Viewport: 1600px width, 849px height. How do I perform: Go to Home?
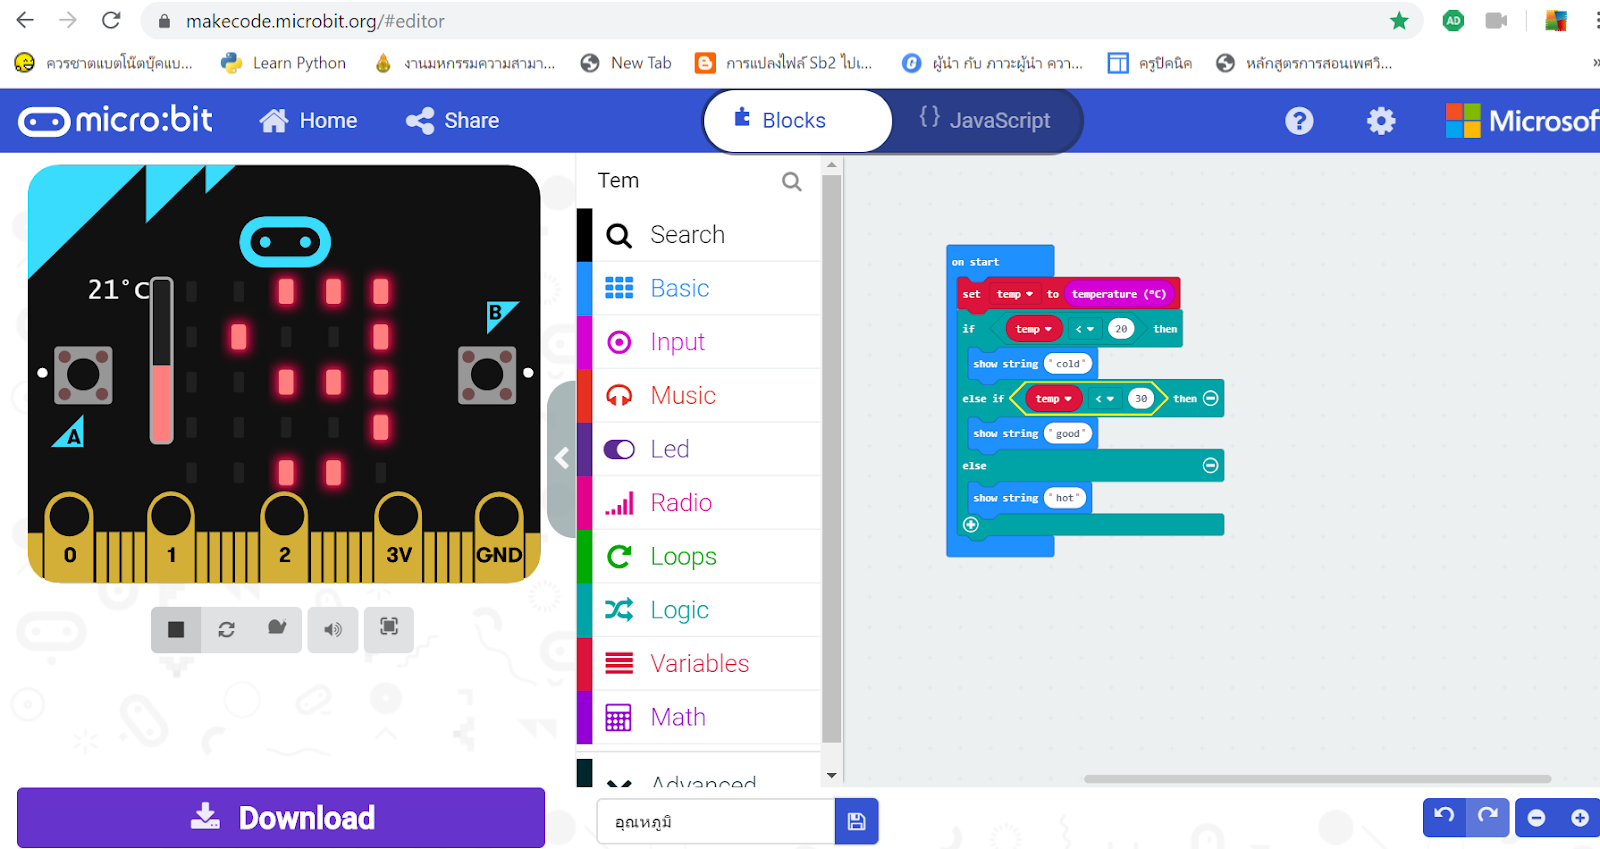click(x=308, y=121)
